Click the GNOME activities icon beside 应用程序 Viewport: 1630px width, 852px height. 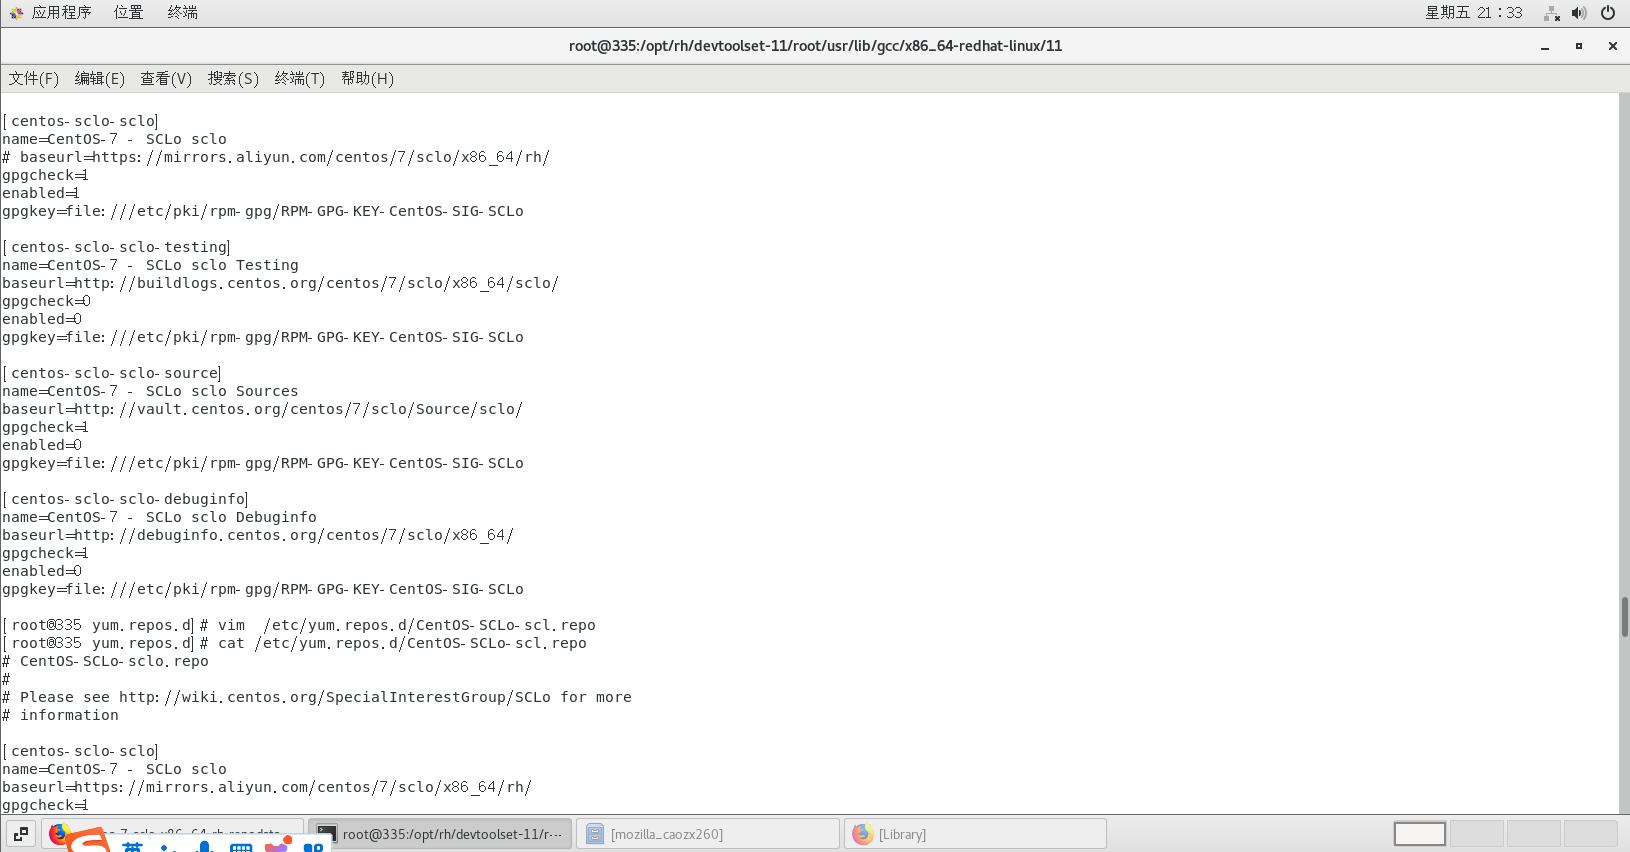pyautogui.click(x=16, y=13)
